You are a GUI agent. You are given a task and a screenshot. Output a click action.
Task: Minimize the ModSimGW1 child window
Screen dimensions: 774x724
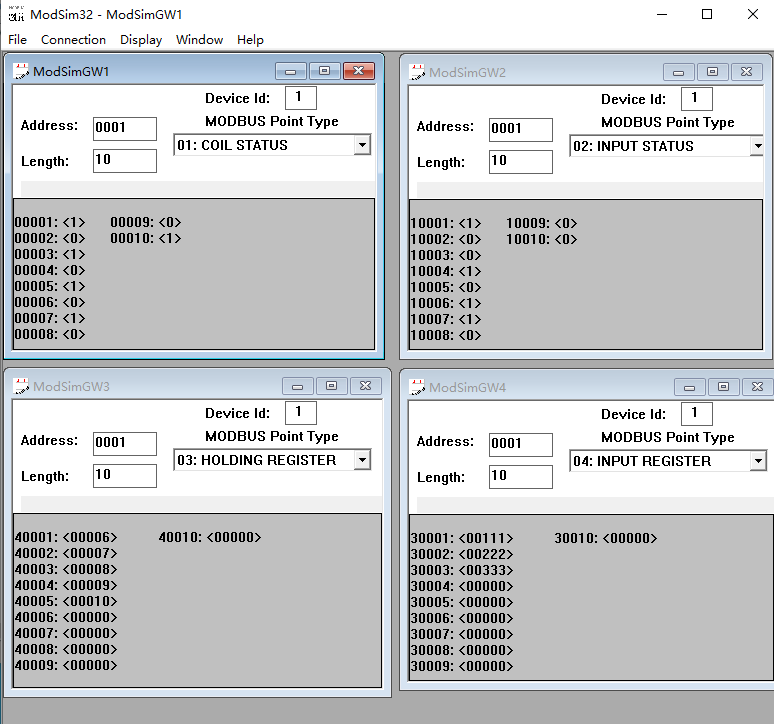click(291, 72)
